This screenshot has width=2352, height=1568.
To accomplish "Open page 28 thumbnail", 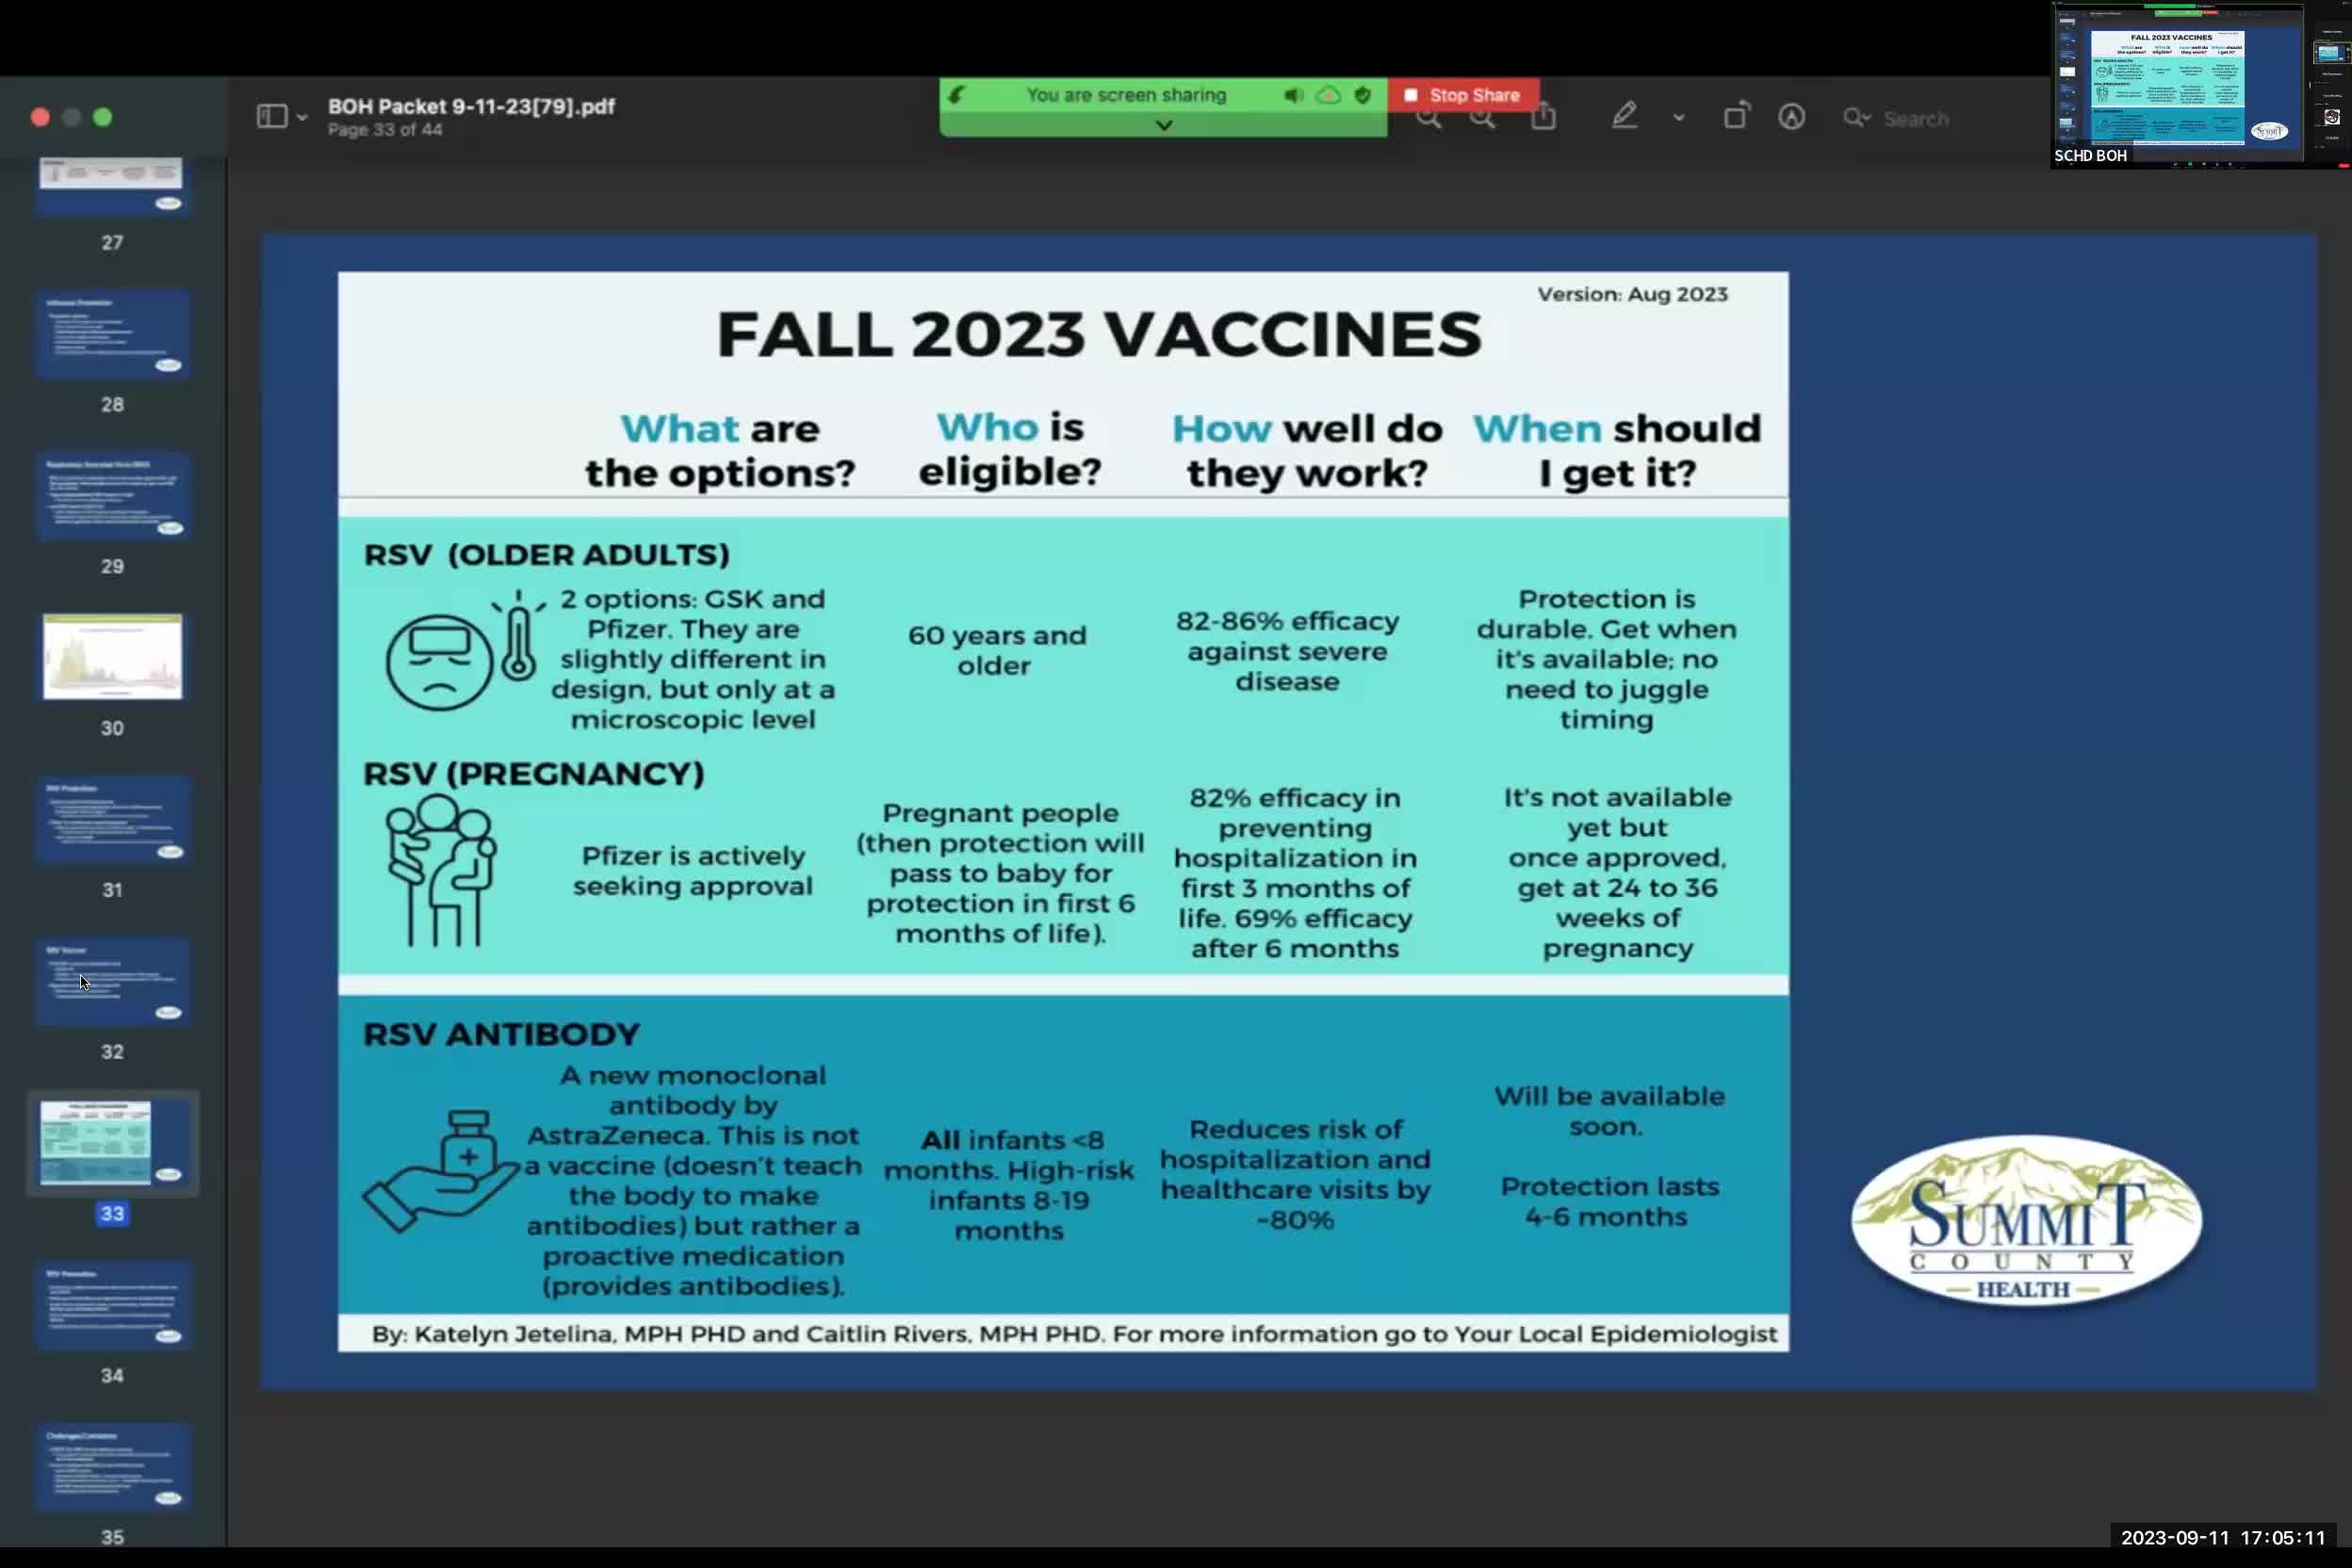I will 112,334.
